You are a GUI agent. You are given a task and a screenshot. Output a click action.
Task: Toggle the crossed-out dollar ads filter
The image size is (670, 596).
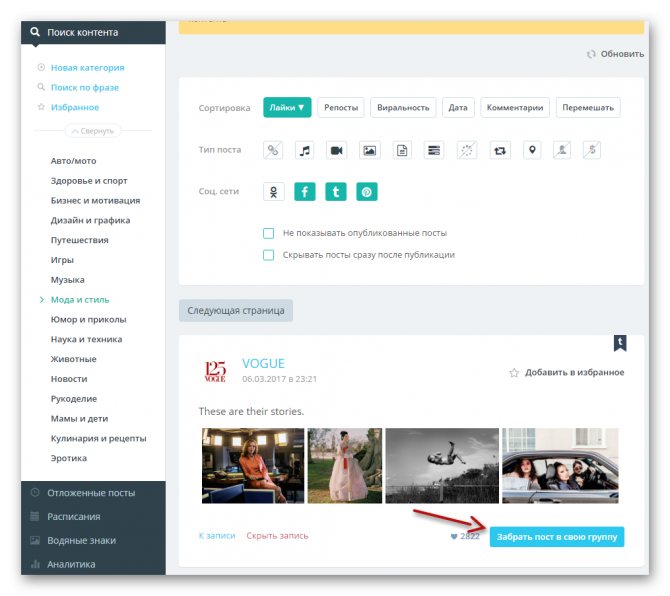(592, 150)
